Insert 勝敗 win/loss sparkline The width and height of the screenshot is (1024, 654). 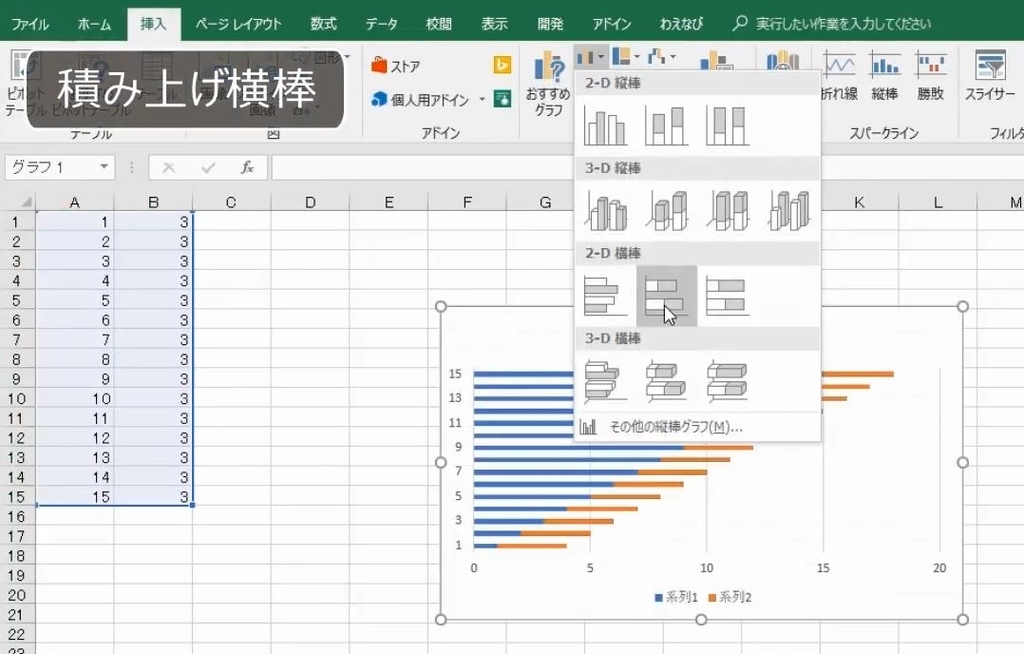click(931, 76)
